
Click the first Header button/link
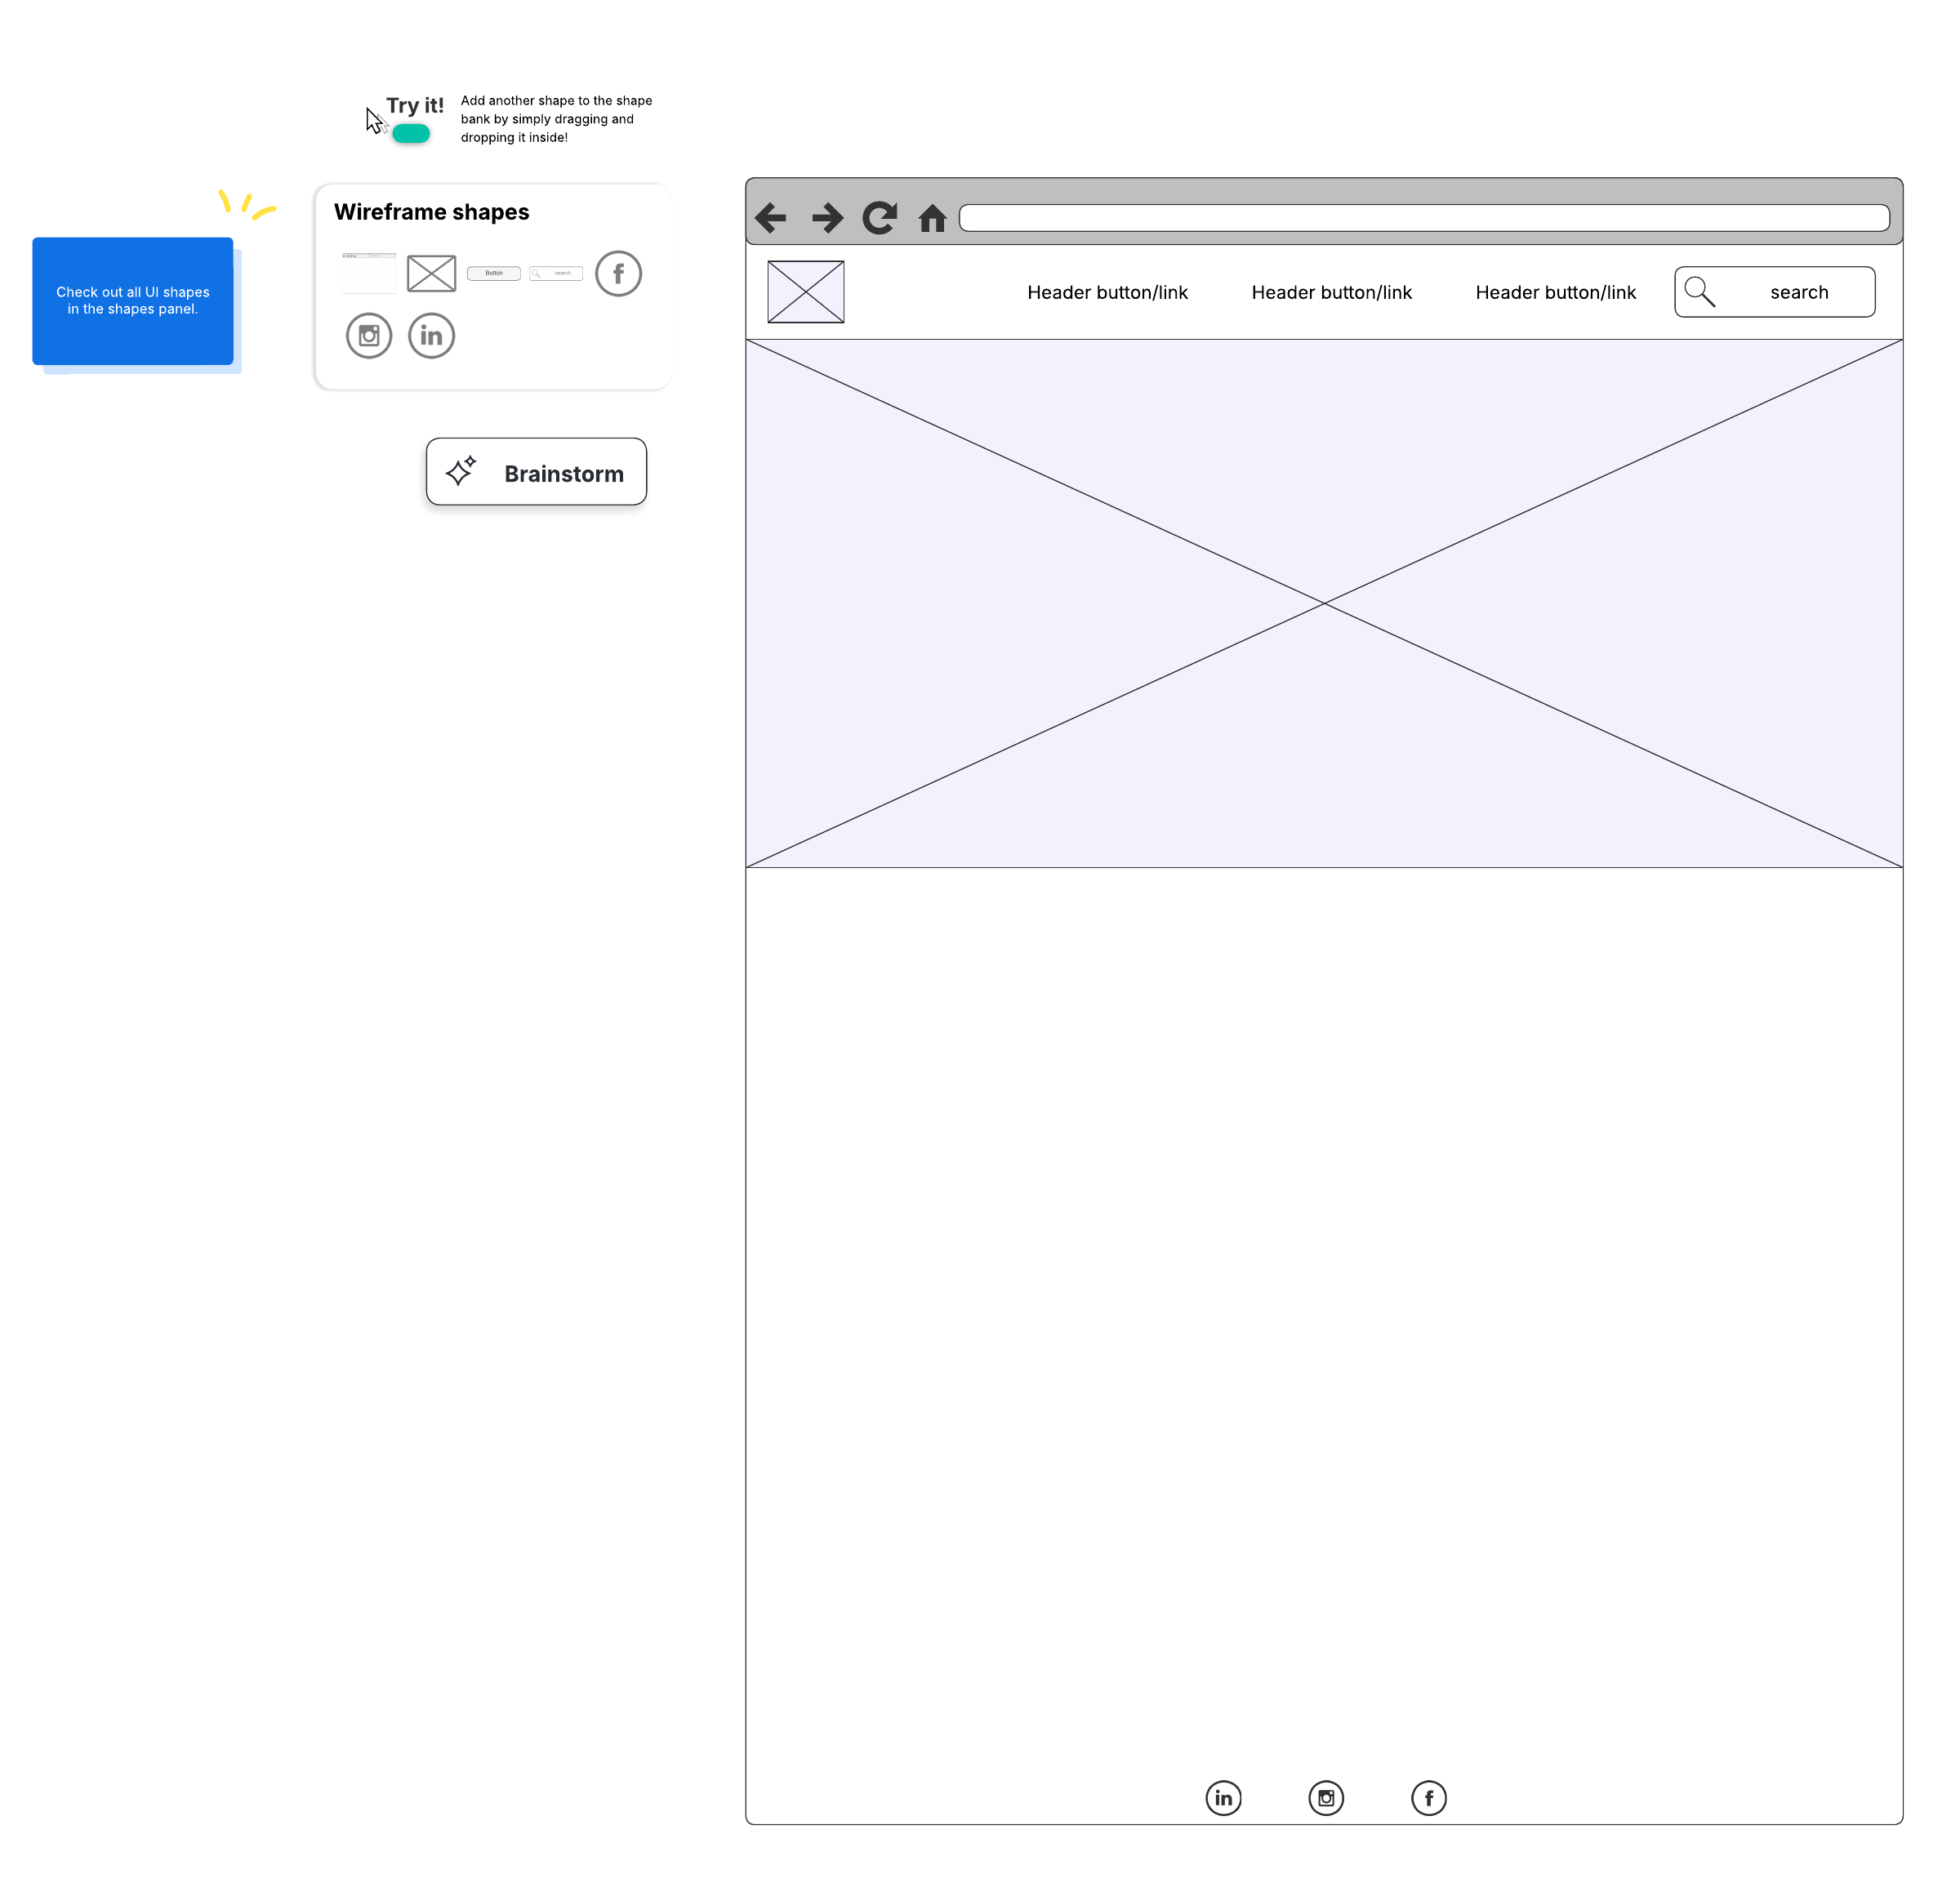tap(1107, 292)
